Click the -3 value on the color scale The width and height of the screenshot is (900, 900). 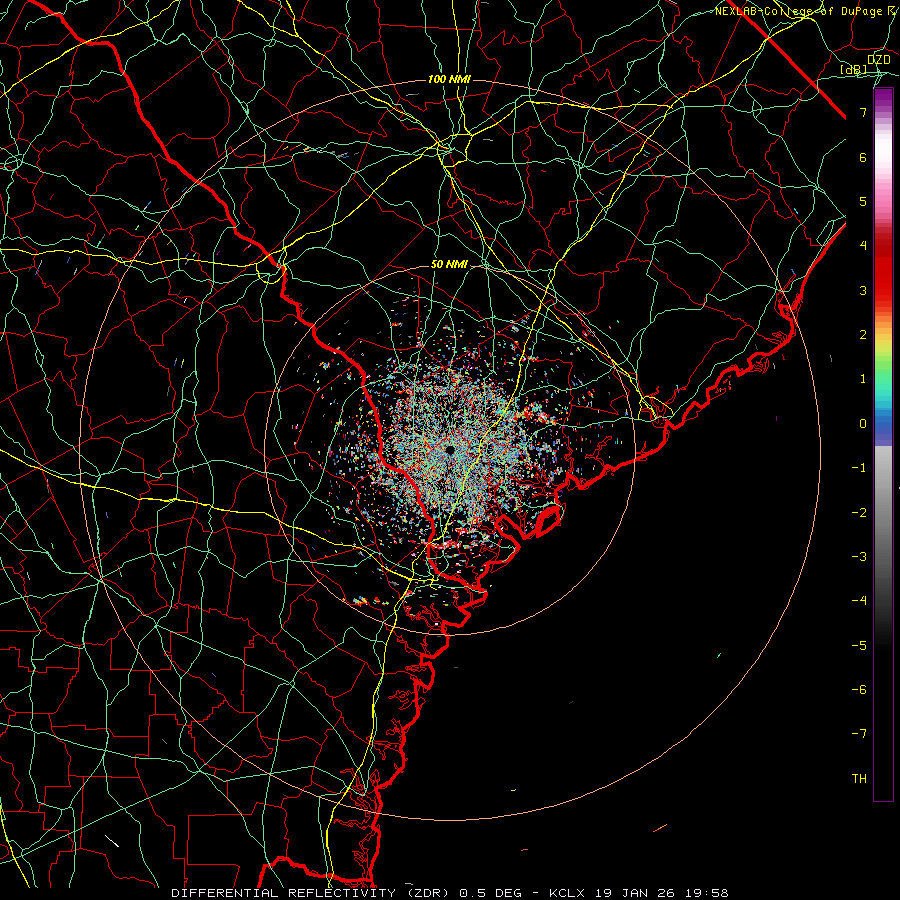pos(859,557)
